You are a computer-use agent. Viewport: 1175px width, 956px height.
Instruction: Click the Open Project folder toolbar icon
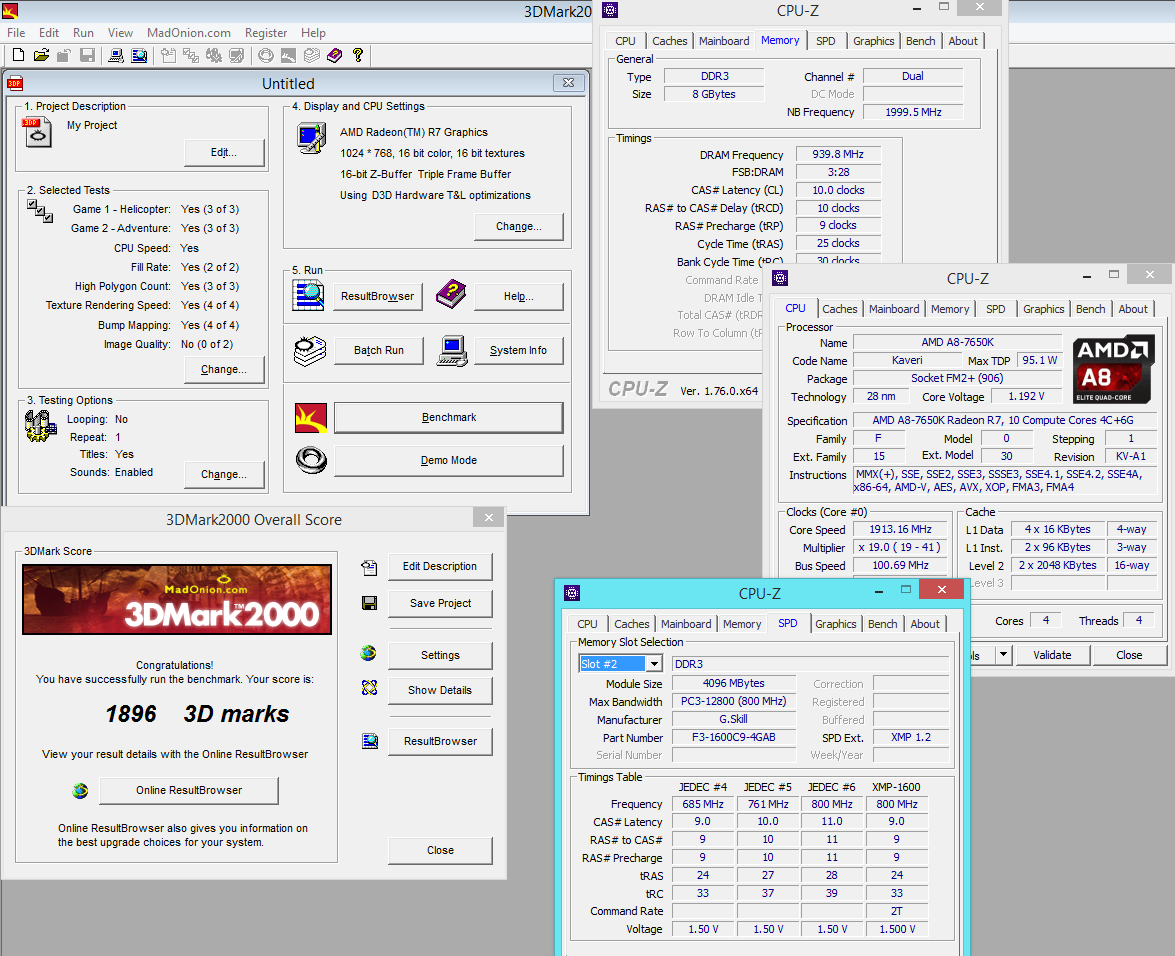[x=41, y=55]
